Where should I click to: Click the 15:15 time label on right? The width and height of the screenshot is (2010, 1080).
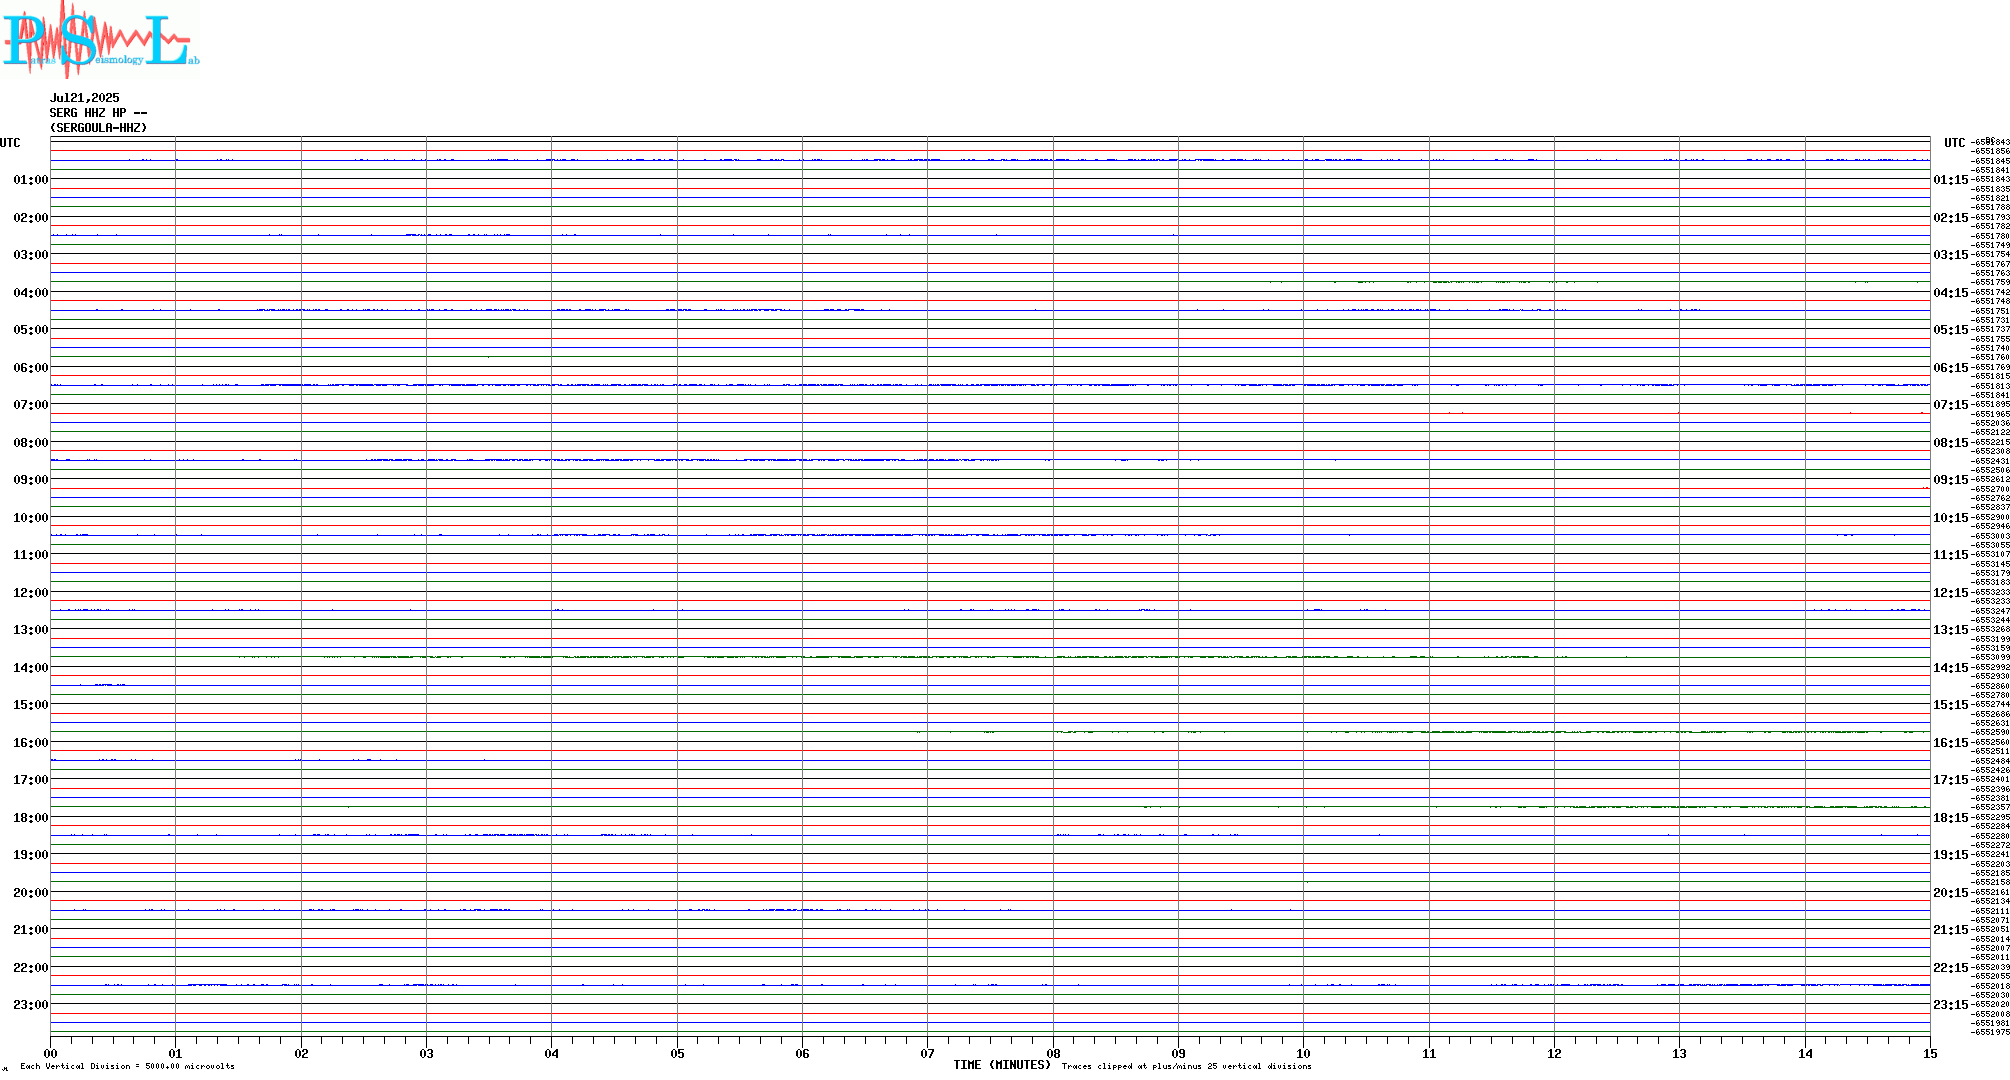[x=1951, y=705]
